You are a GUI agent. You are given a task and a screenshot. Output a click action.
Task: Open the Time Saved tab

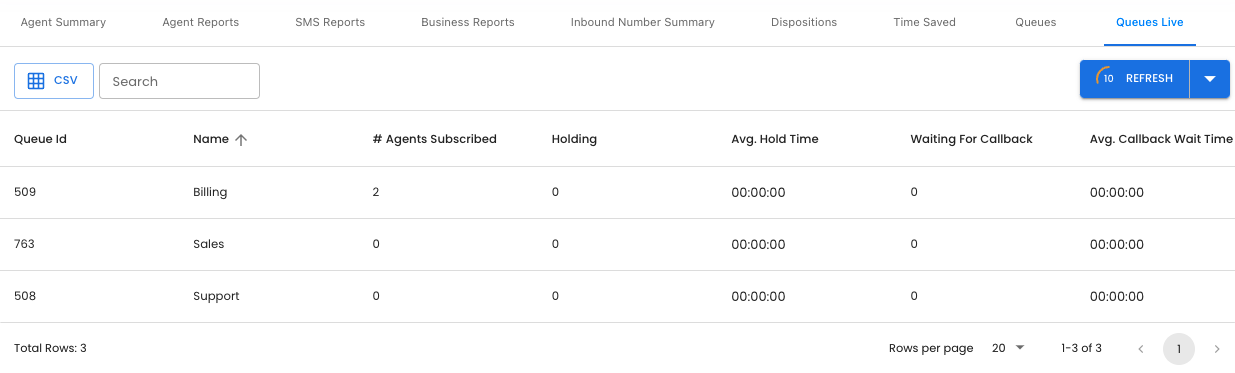point(924,22)
